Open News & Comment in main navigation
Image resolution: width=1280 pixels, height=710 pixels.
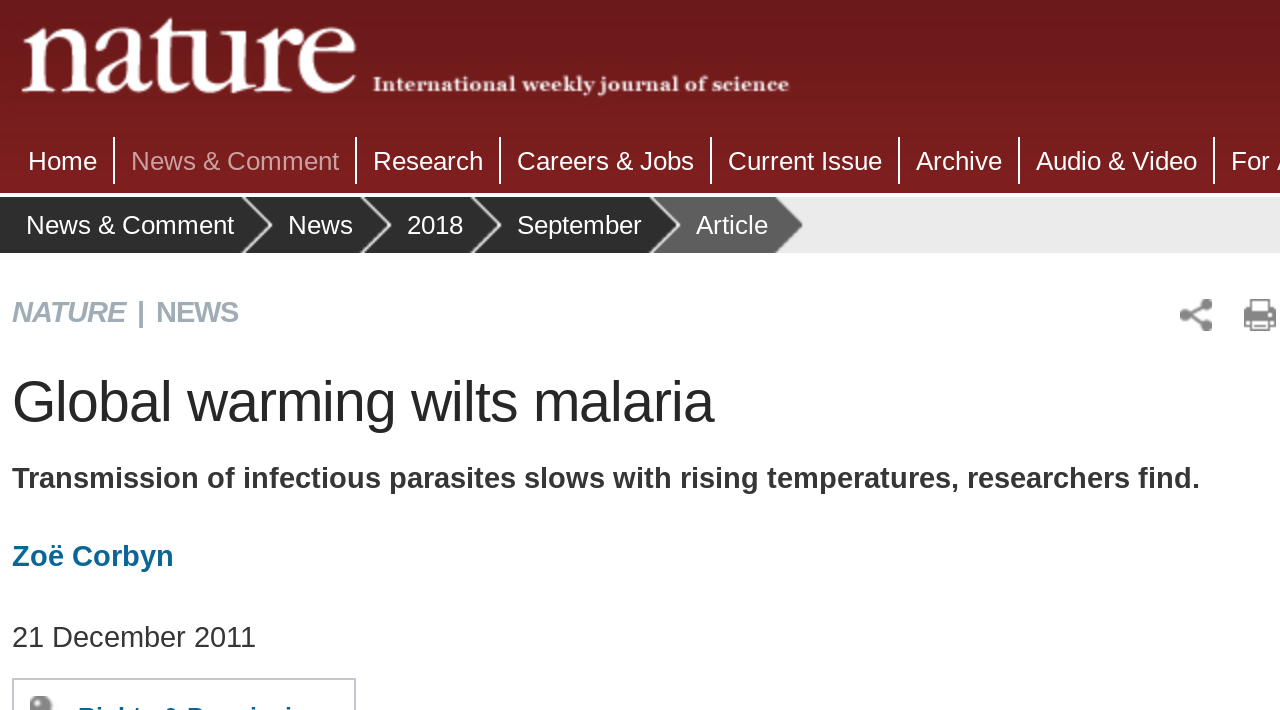pyautogui.click(x=235, y=161)
